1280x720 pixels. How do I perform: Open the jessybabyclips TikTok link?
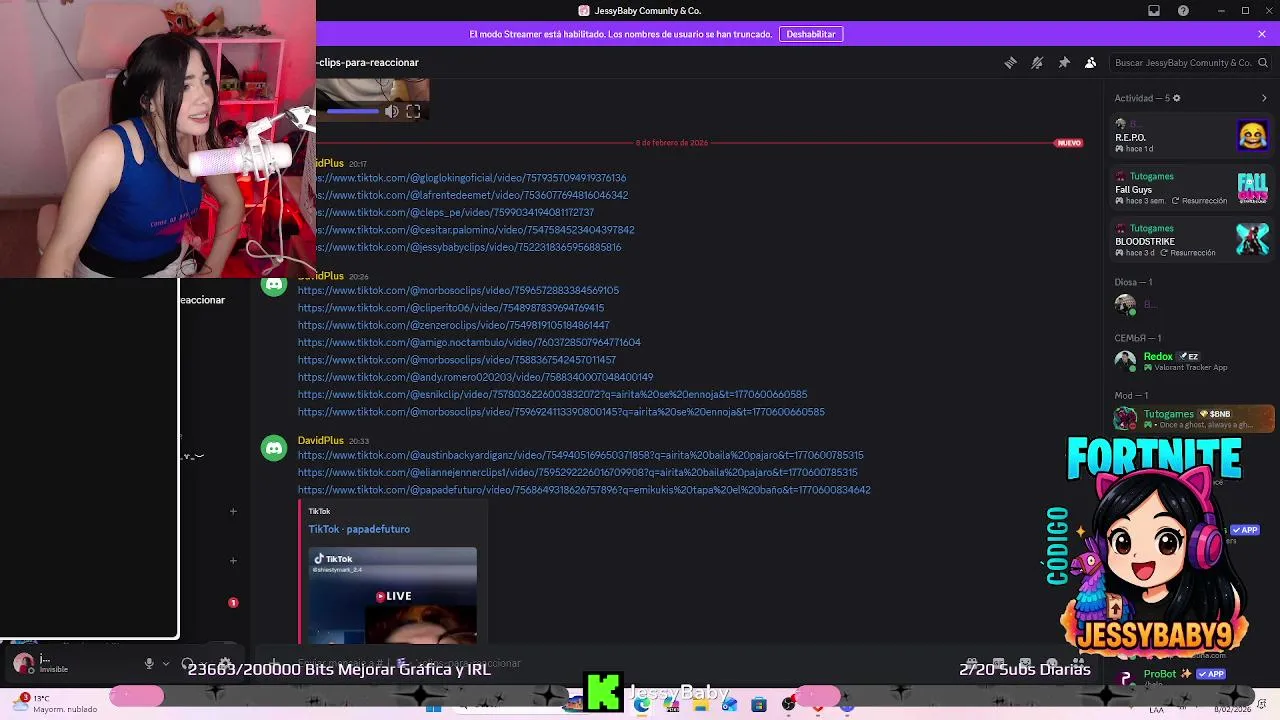(x=467, y=247)
